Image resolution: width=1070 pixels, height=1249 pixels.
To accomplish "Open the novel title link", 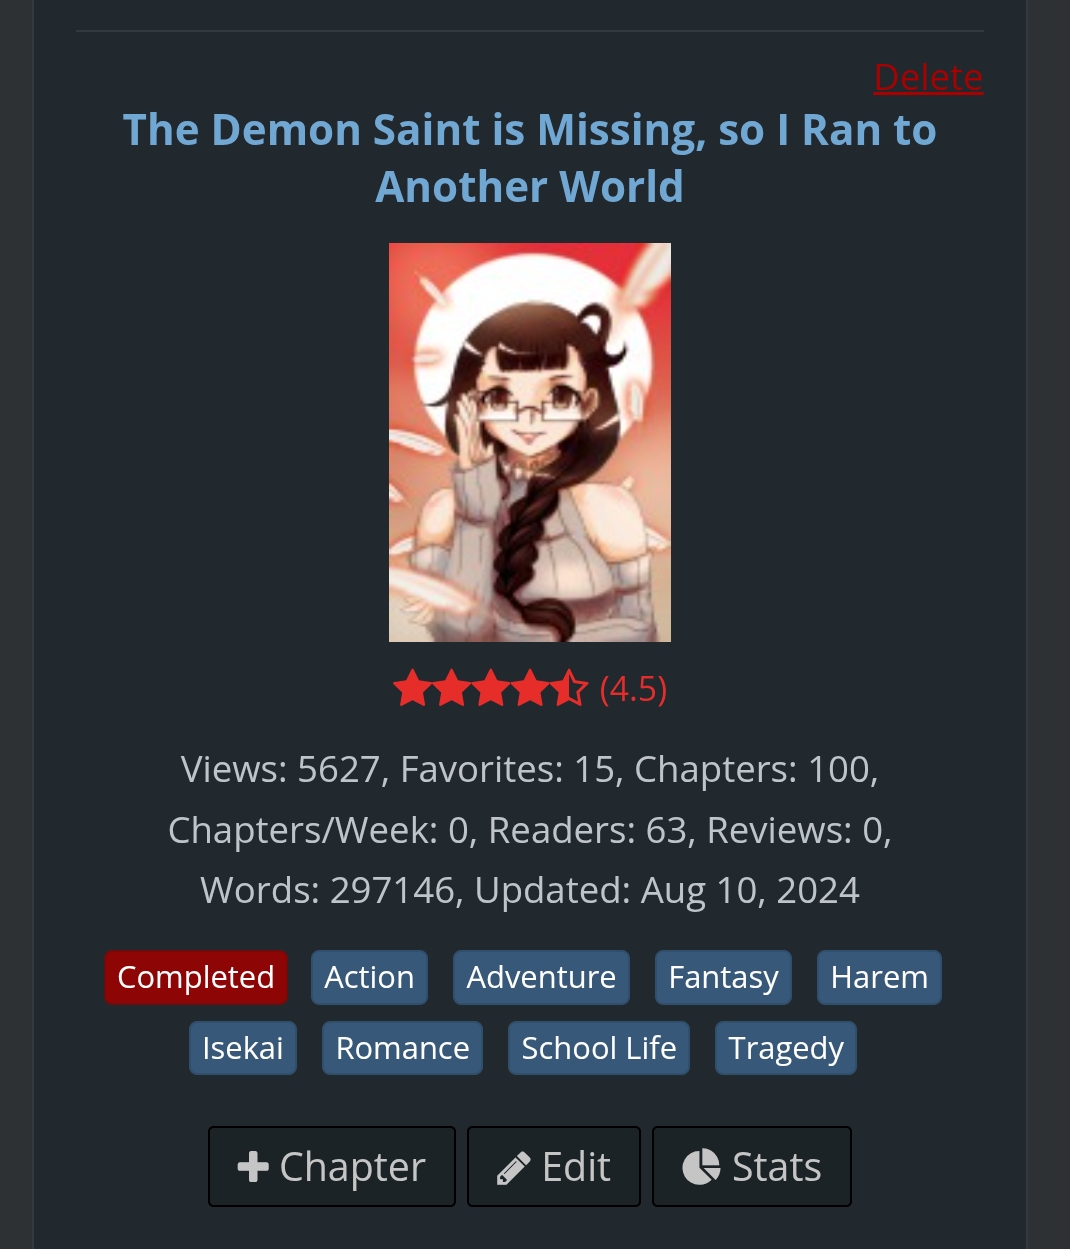I will pos(530,158).
